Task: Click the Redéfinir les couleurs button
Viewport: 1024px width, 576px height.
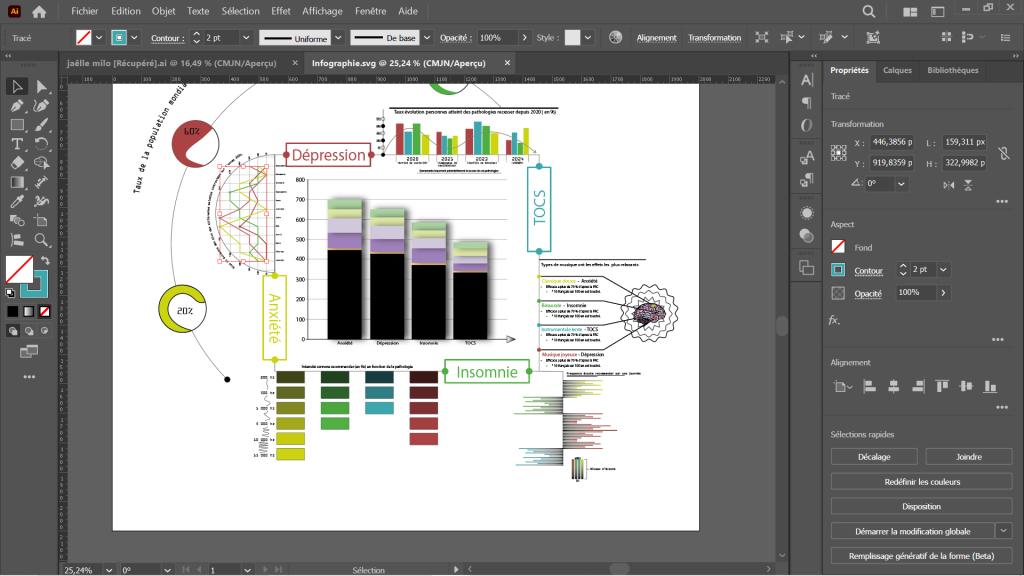Action: pos(921,481)
